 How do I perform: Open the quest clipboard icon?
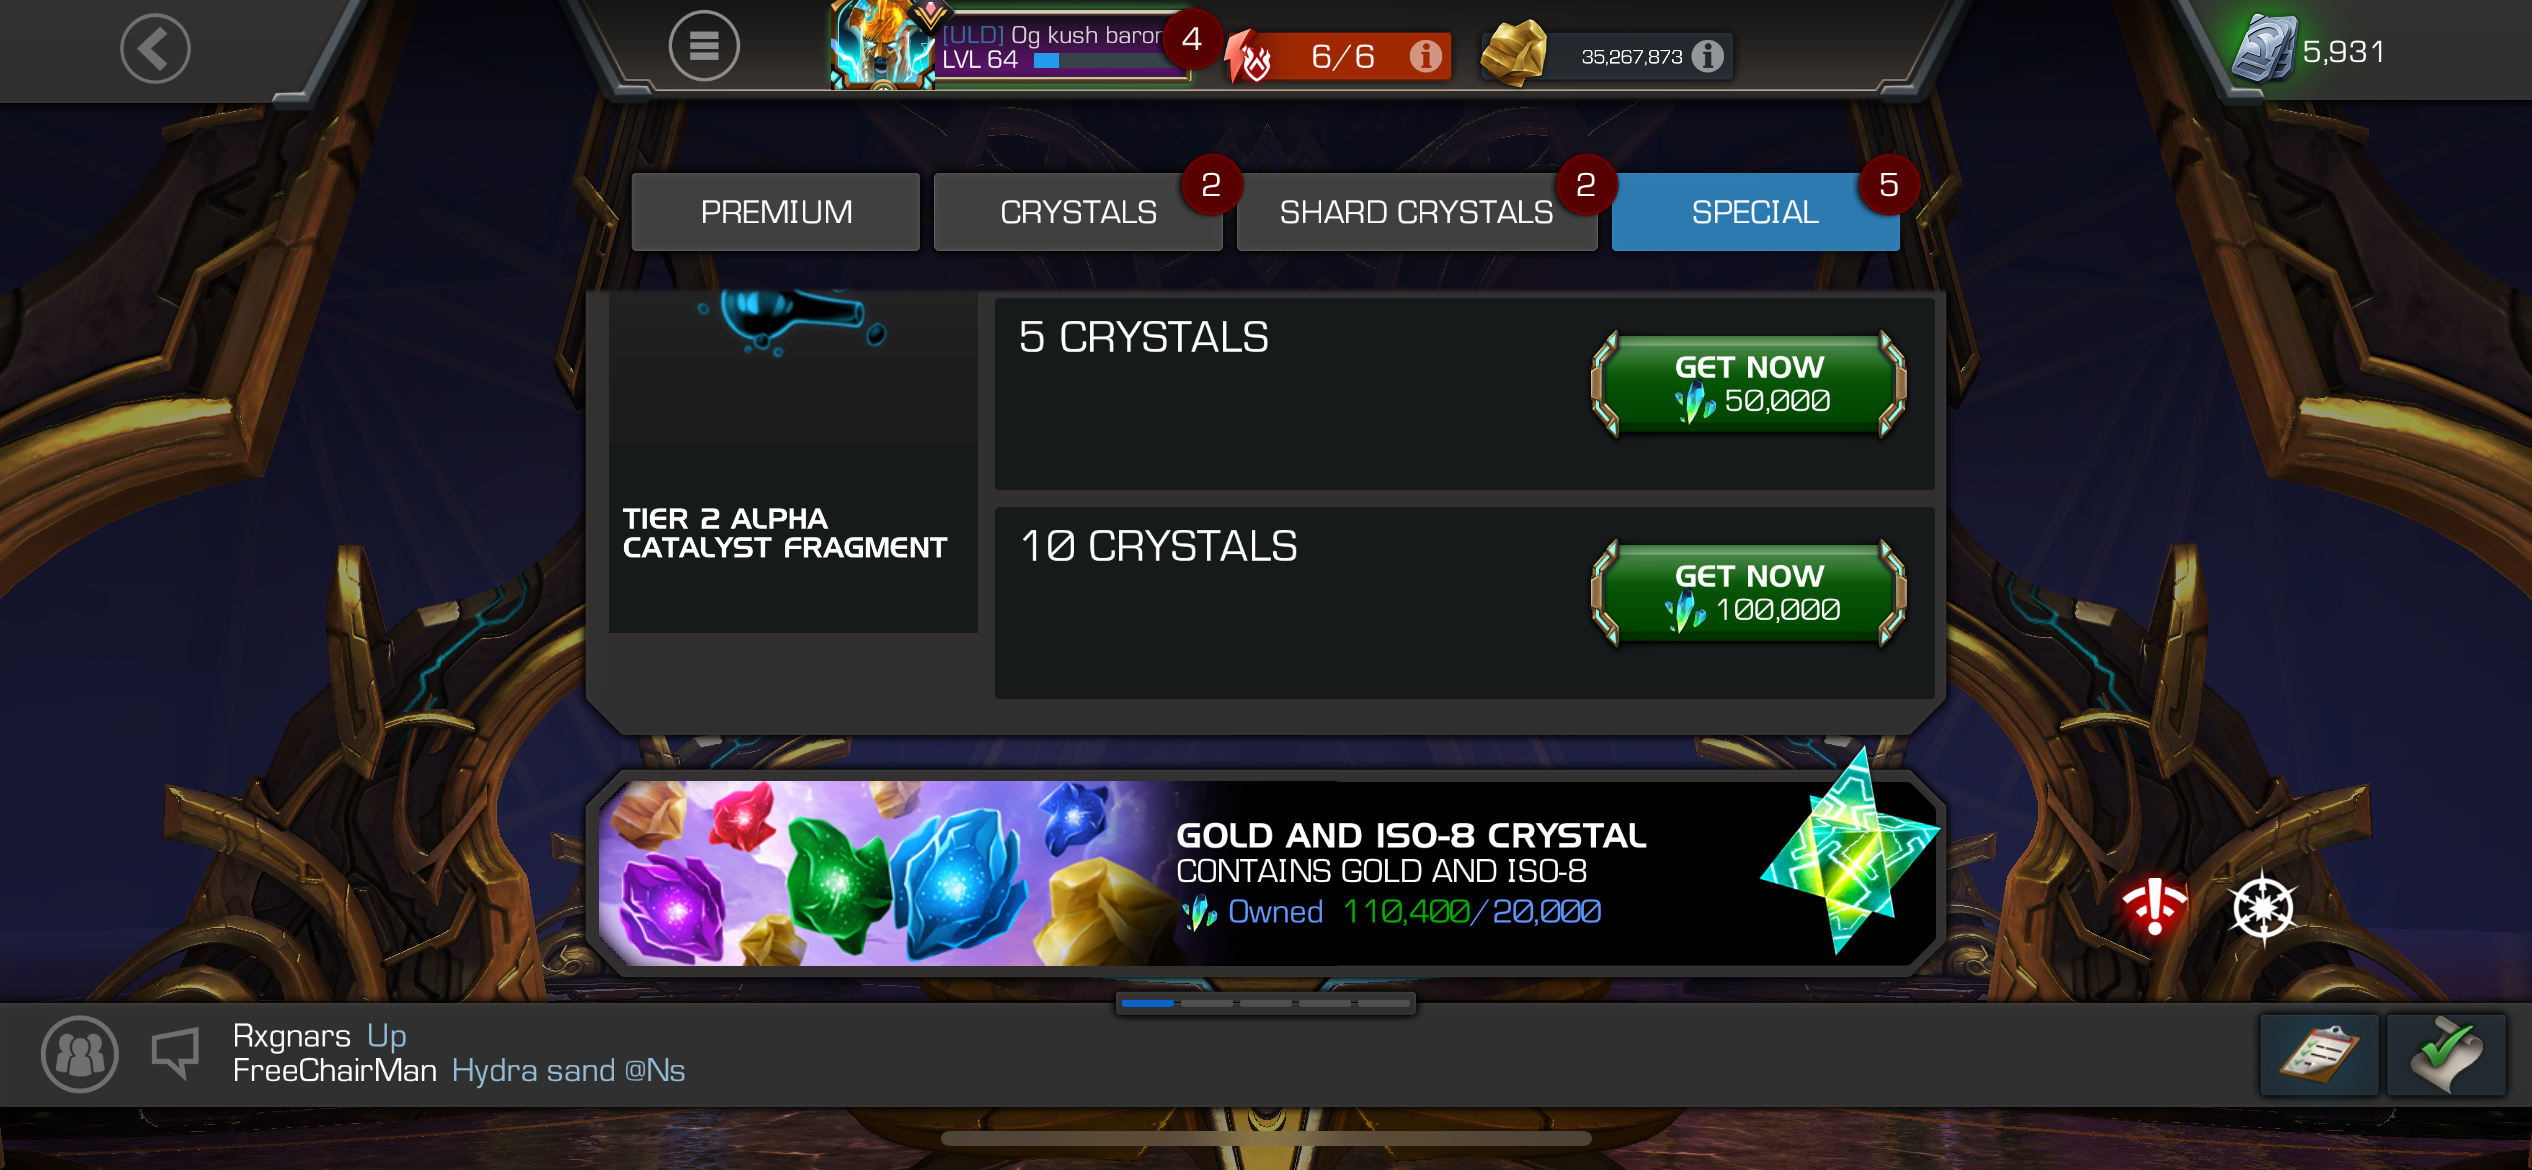[2319, 1055]
